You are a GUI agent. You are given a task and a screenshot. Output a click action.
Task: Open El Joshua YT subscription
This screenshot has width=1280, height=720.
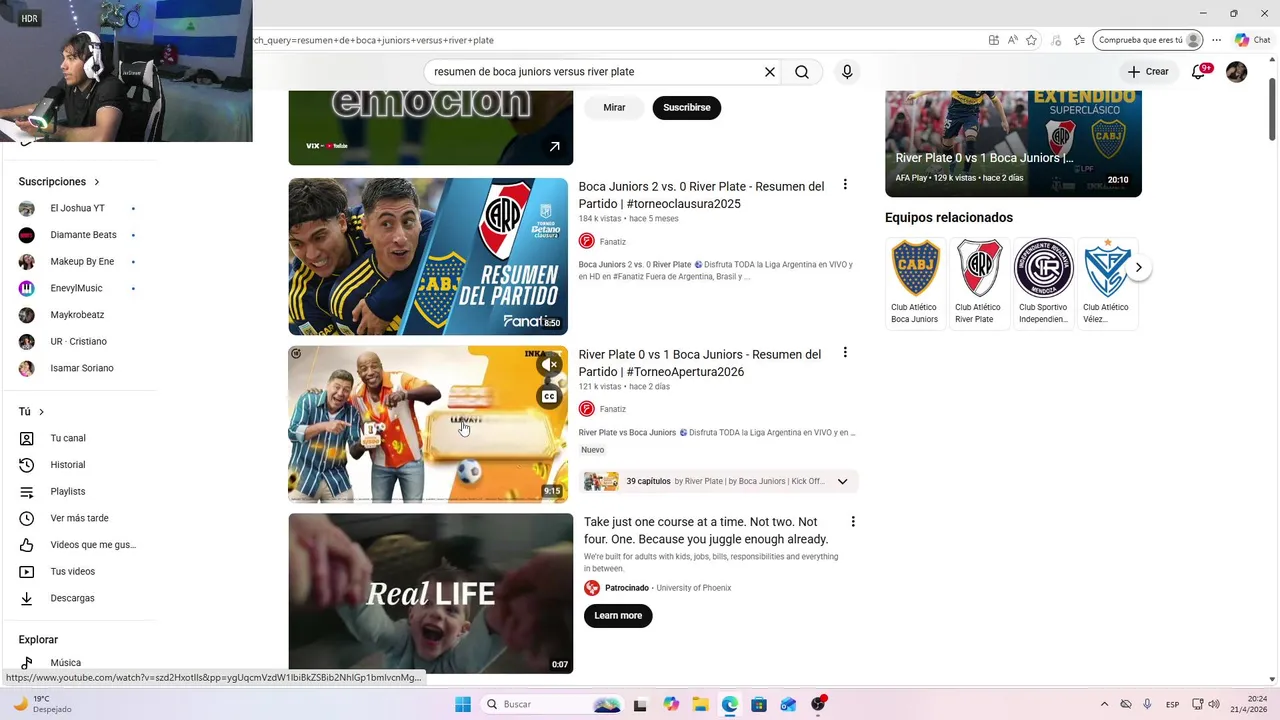pos(78,208)
